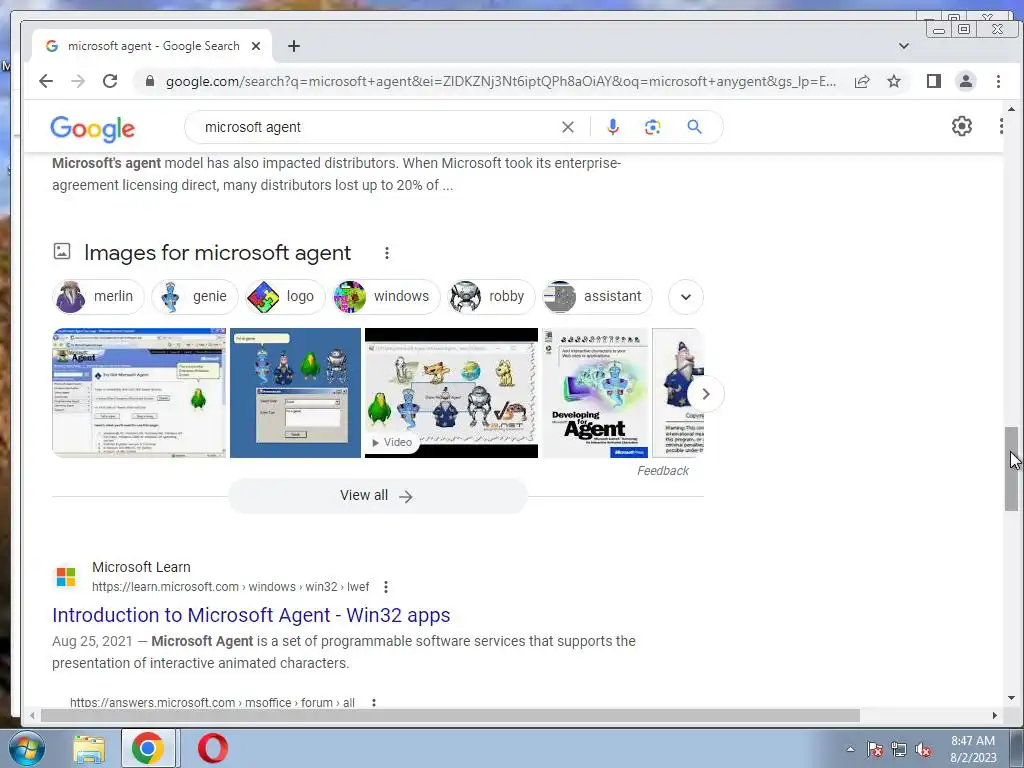This screenshot has width=1024, height=768.
Task: Open the tab search dropdown arrow
Action: pyautogui.click(x=904, y=46)
